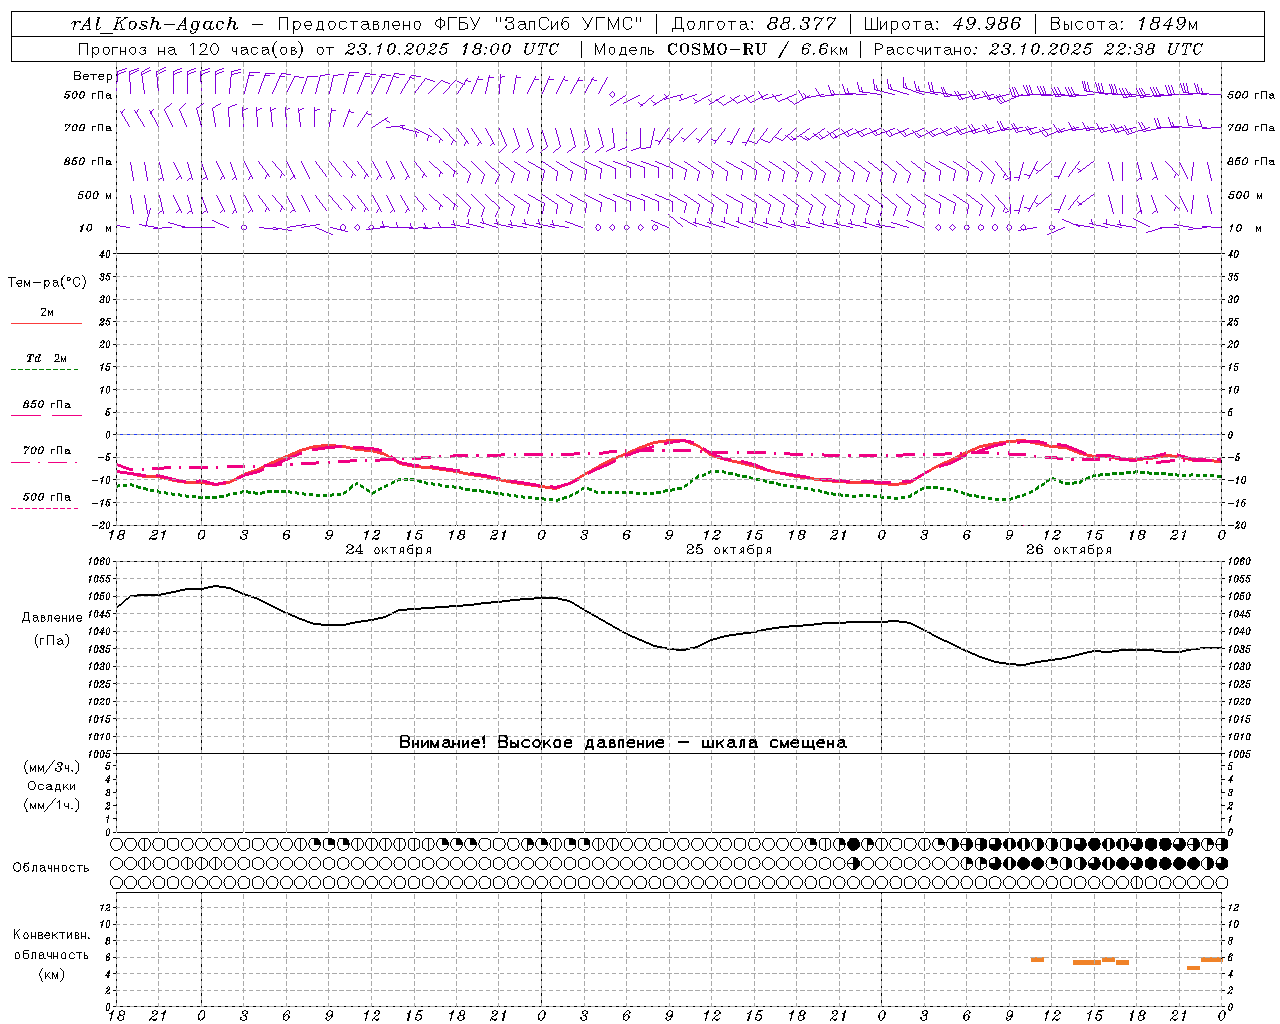This screenshot has width=1280, height=1024.
Task: Click the left '700 гПа' wind level label
Action: coord(88,128)
